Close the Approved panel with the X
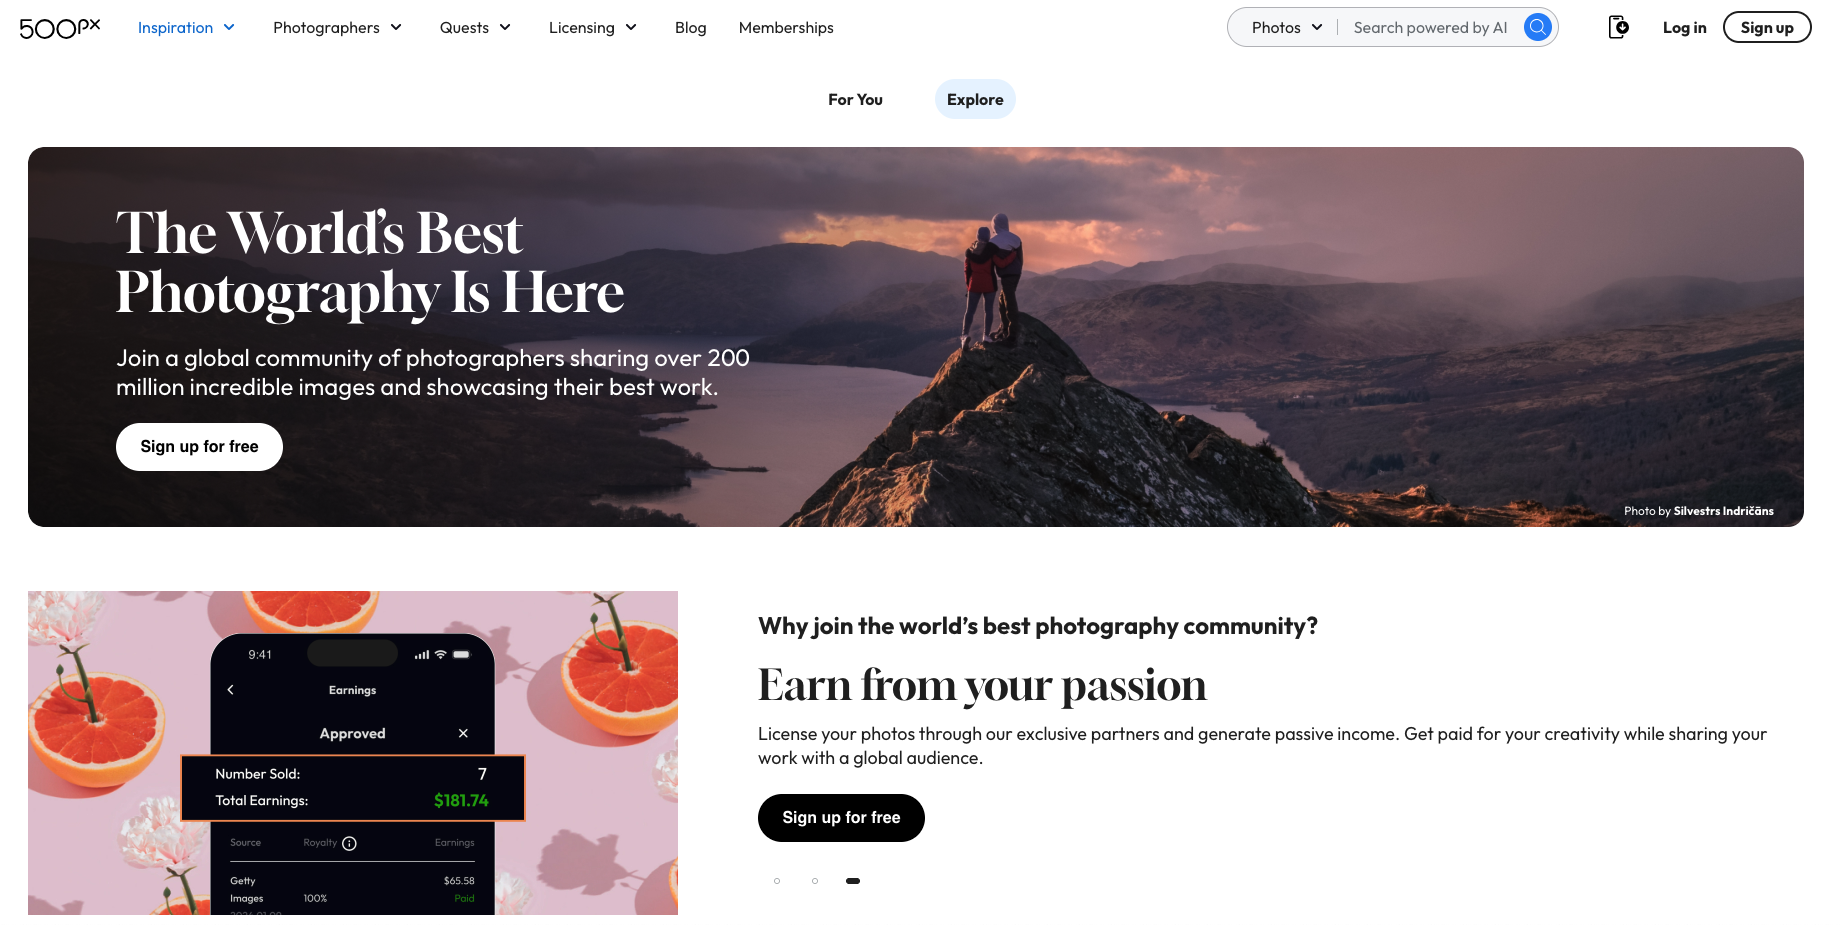 pos(463,733)
